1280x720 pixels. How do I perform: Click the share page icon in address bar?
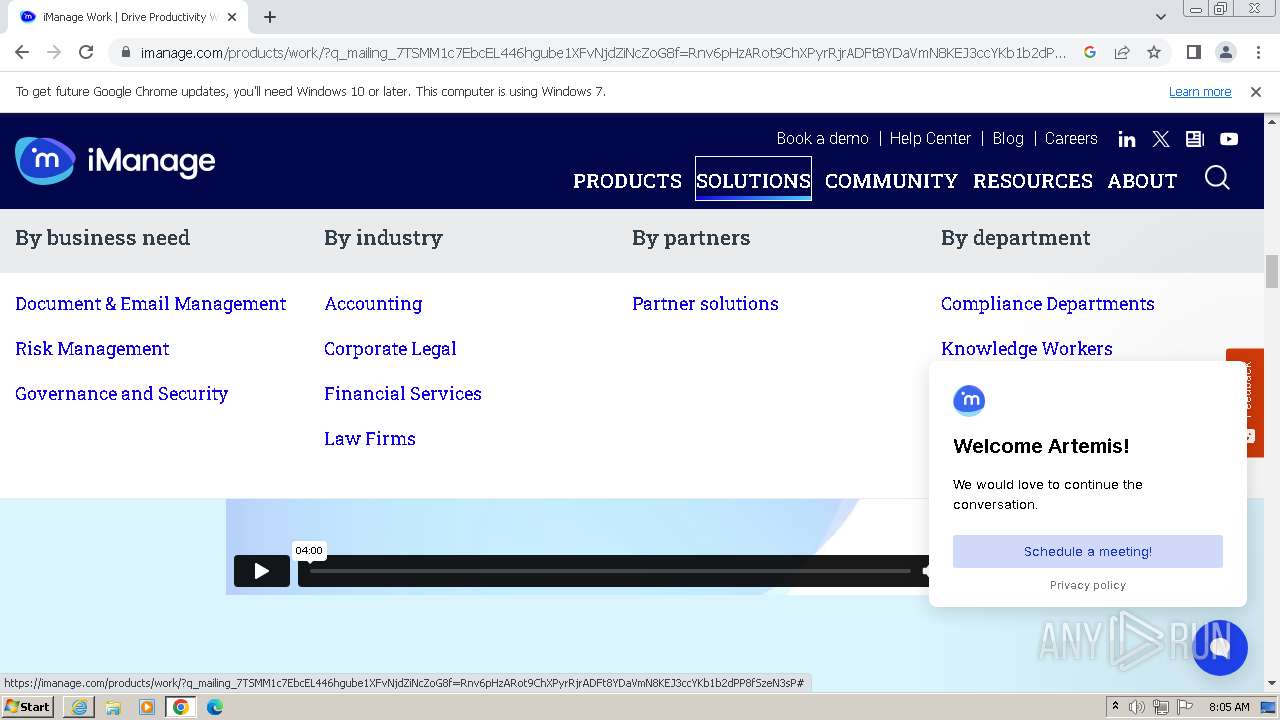pyautogui.click(x=1122, y=52)
